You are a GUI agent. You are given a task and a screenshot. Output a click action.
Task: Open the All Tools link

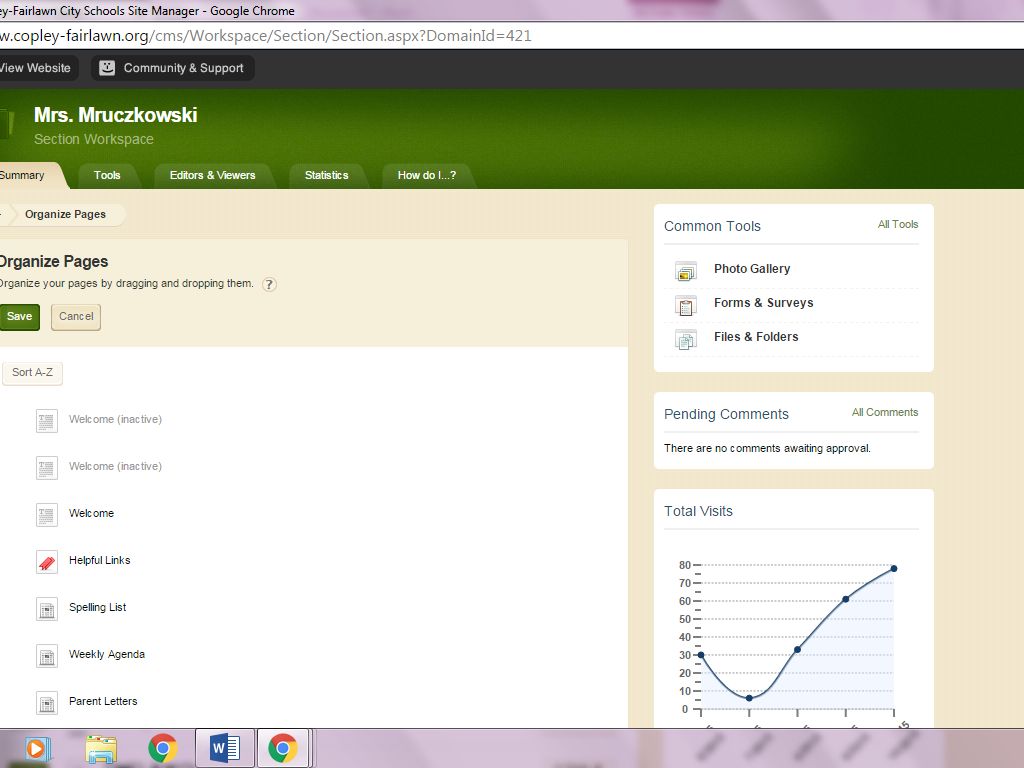pos(897,224)
